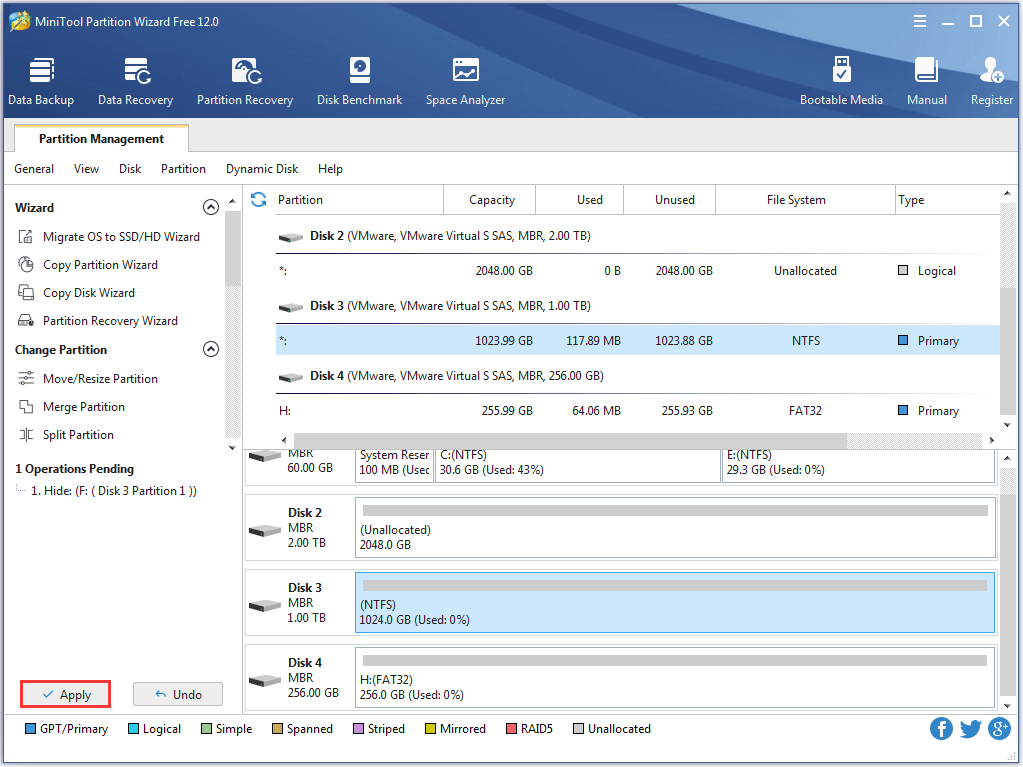Open the Manual
This screenshot has width=1023, height=767.
926,81
